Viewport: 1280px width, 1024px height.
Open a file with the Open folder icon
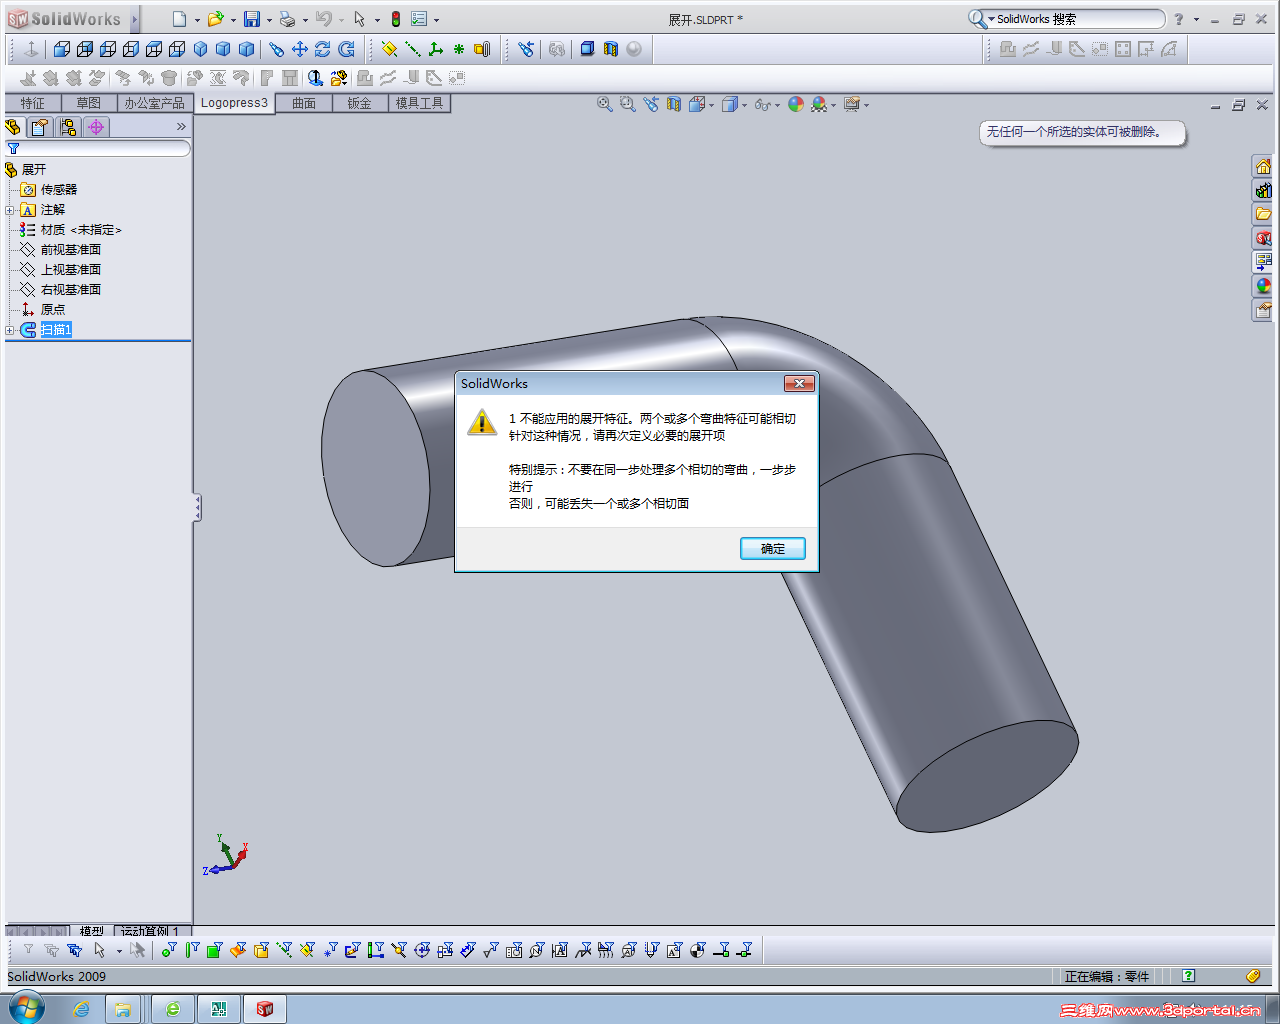pos(214,19)
